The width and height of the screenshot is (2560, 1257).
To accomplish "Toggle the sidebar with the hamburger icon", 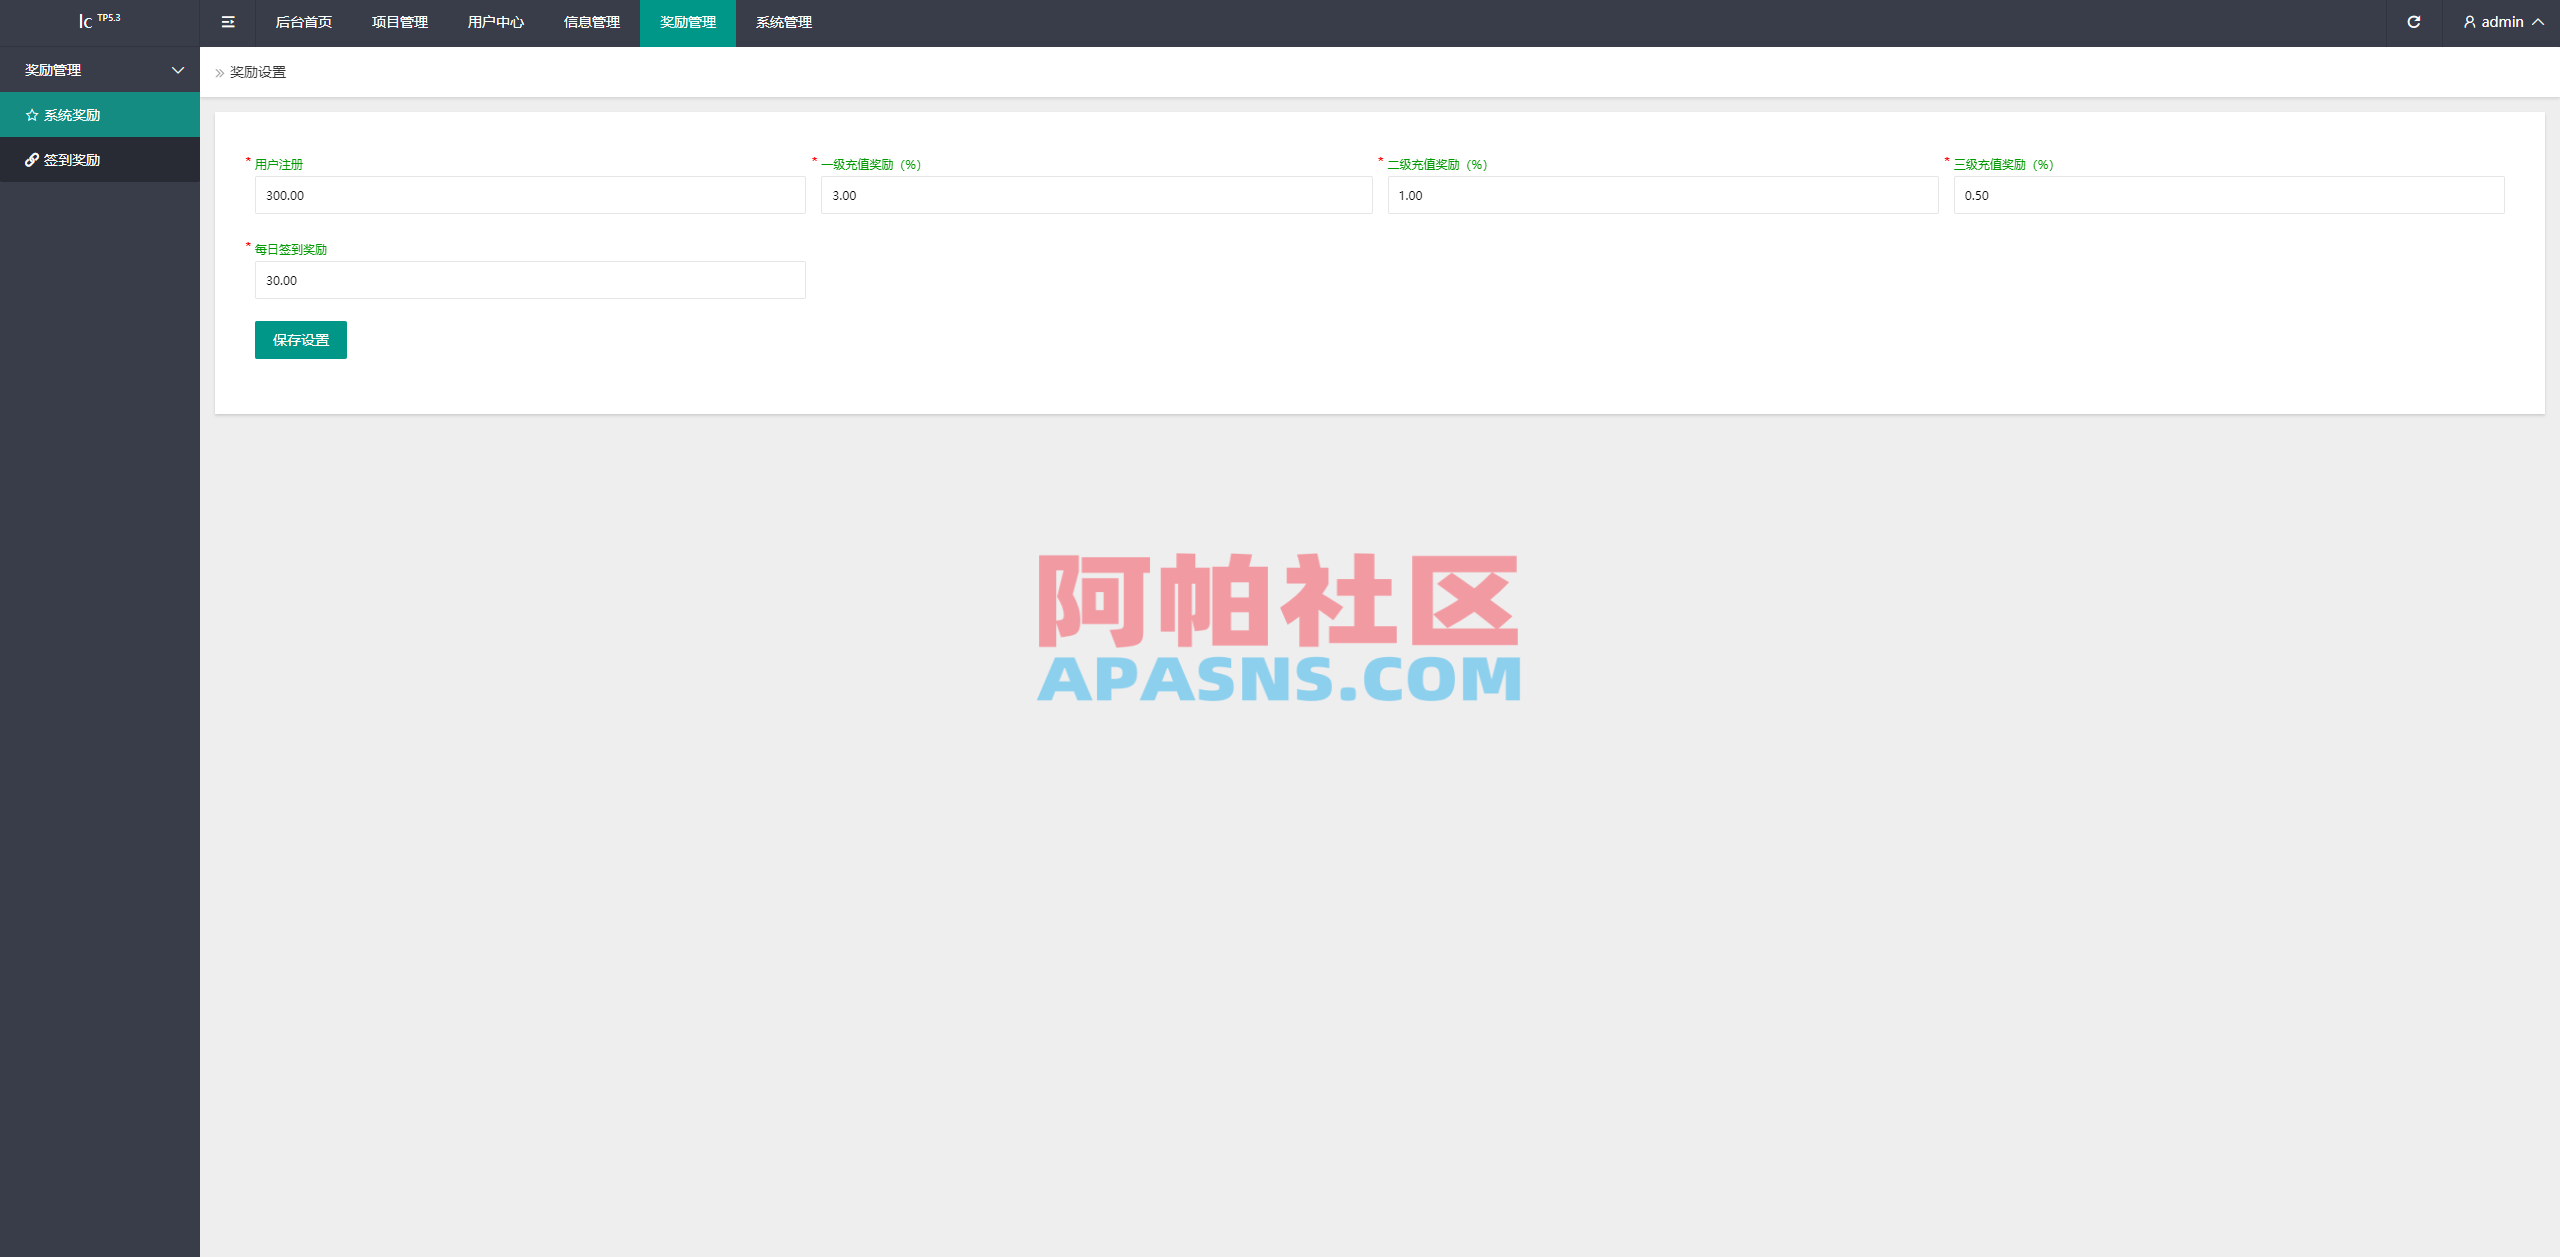I will 228,22.
